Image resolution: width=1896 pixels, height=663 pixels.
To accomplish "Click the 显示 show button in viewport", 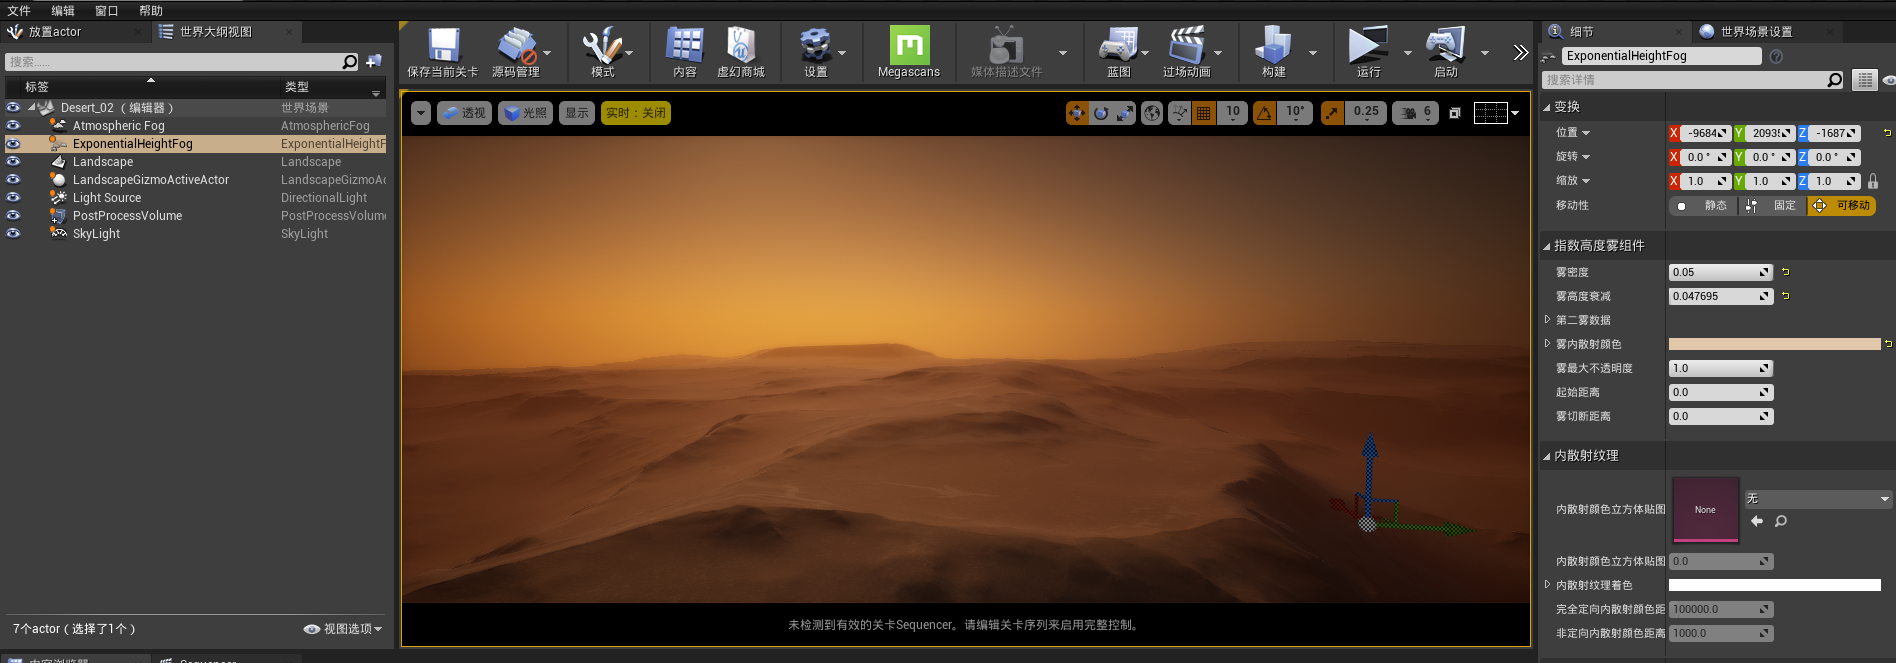I will (x=577, y=113).
